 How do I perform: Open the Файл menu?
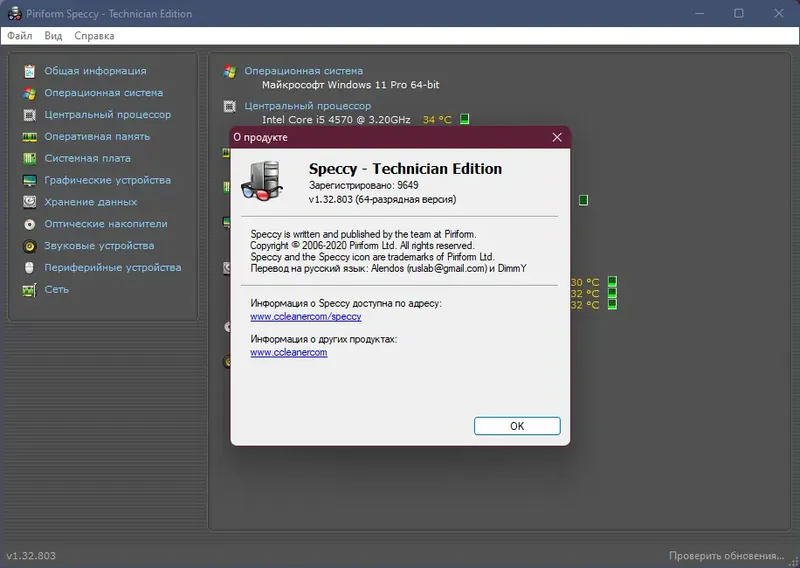(x=20, y=36)
